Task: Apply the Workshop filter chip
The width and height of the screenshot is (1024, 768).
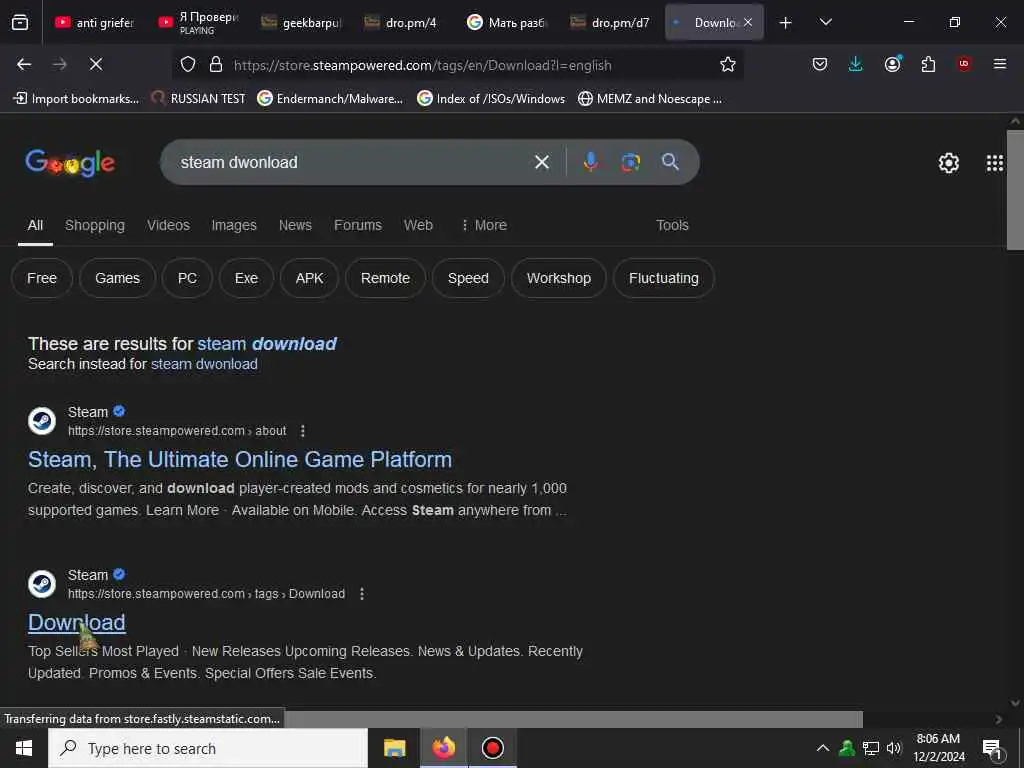Action: coord(559,278)
